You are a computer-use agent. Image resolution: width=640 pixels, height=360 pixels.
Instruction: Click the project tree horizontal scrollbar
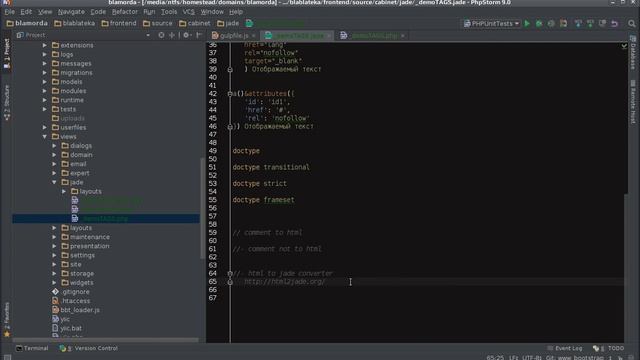point(105,340)
